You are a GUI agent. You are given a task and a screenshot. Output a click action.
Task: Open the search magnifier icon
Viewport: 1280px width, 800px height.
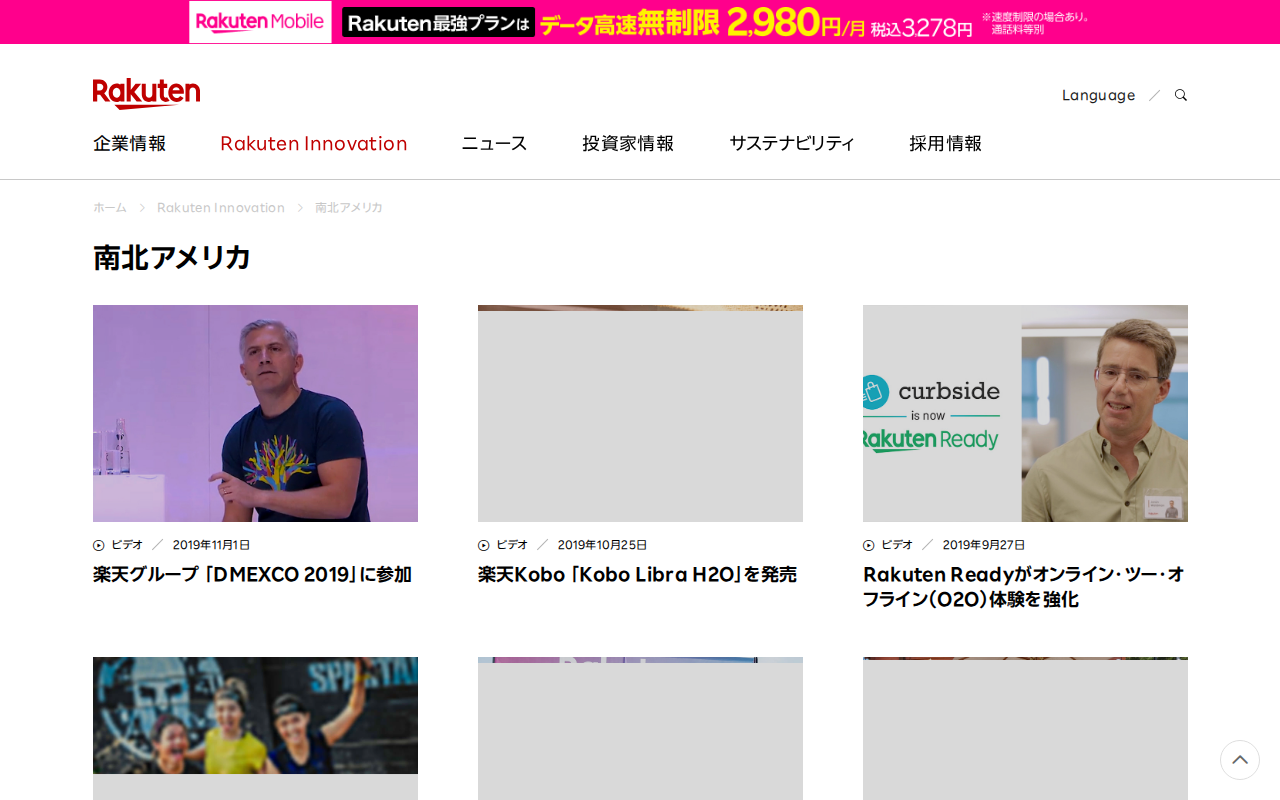point(1181,95)
